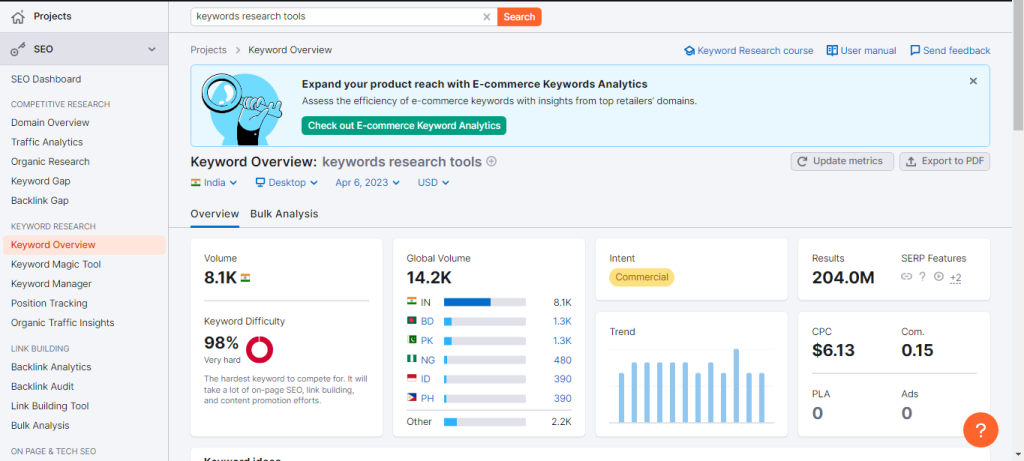1024x461 pixels.
Task: Open the orange help question mark bubble
Action: coord(980,430)
